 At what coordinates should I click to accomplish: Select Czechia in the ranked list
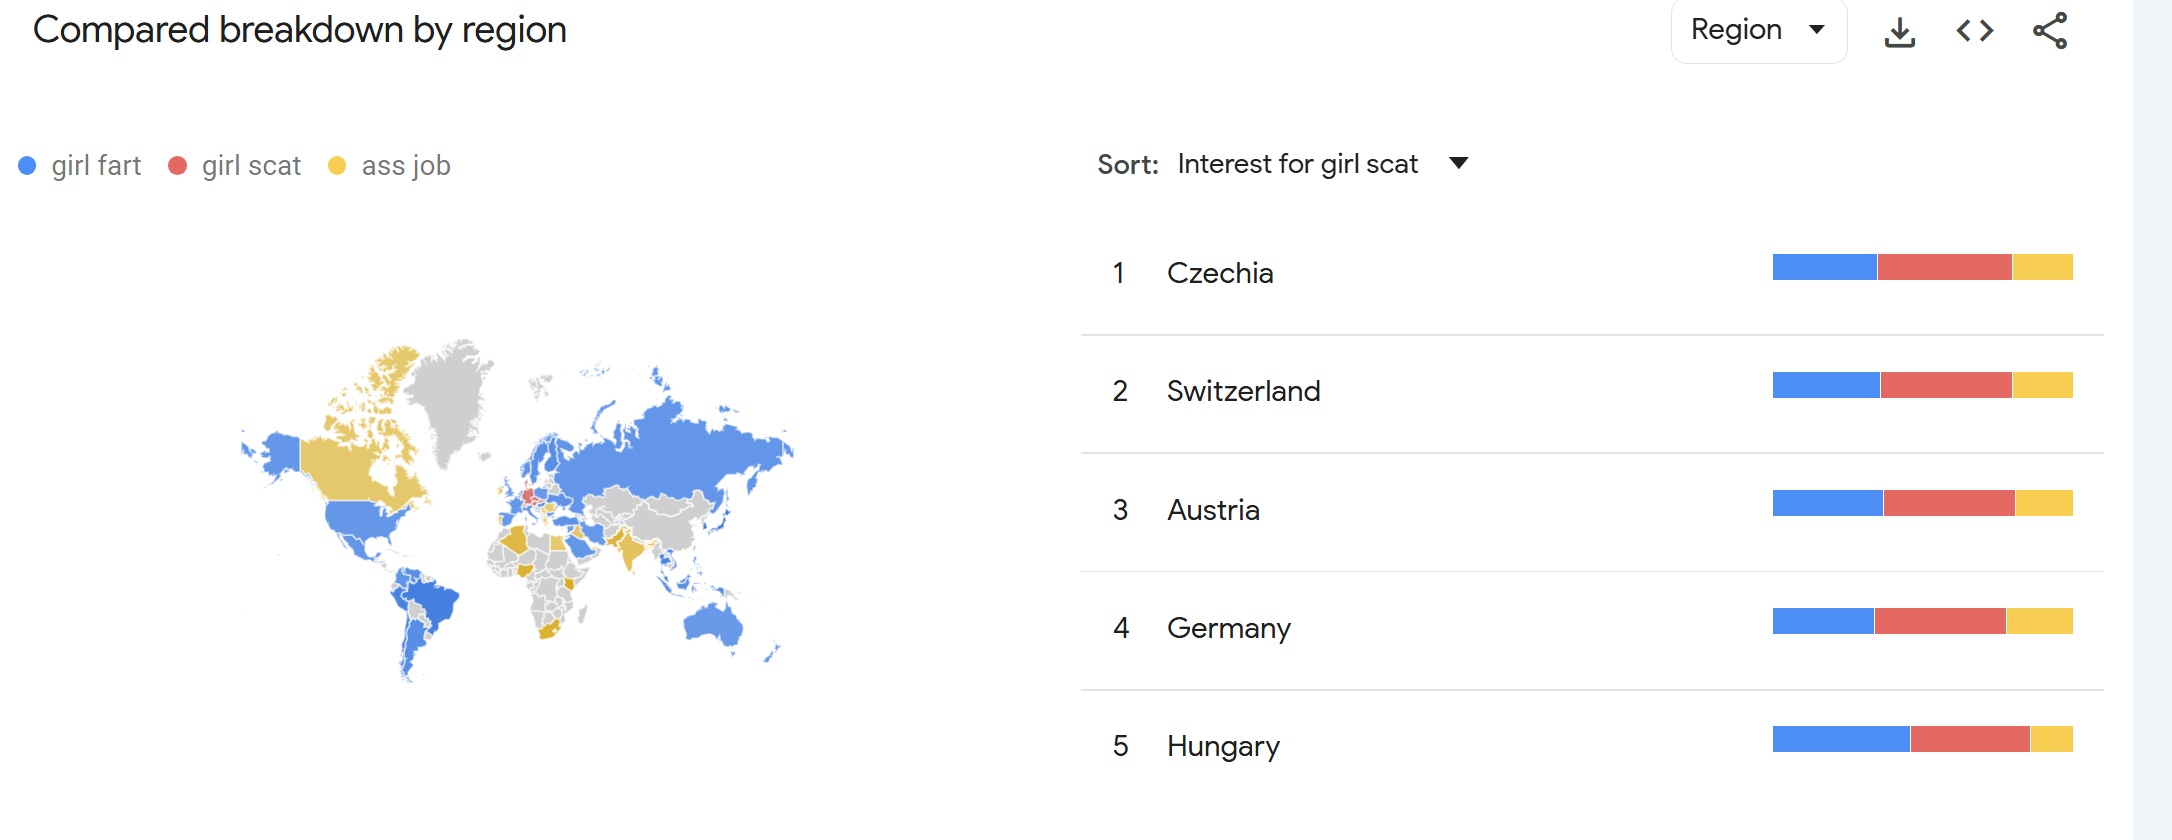click(1220, 273)
